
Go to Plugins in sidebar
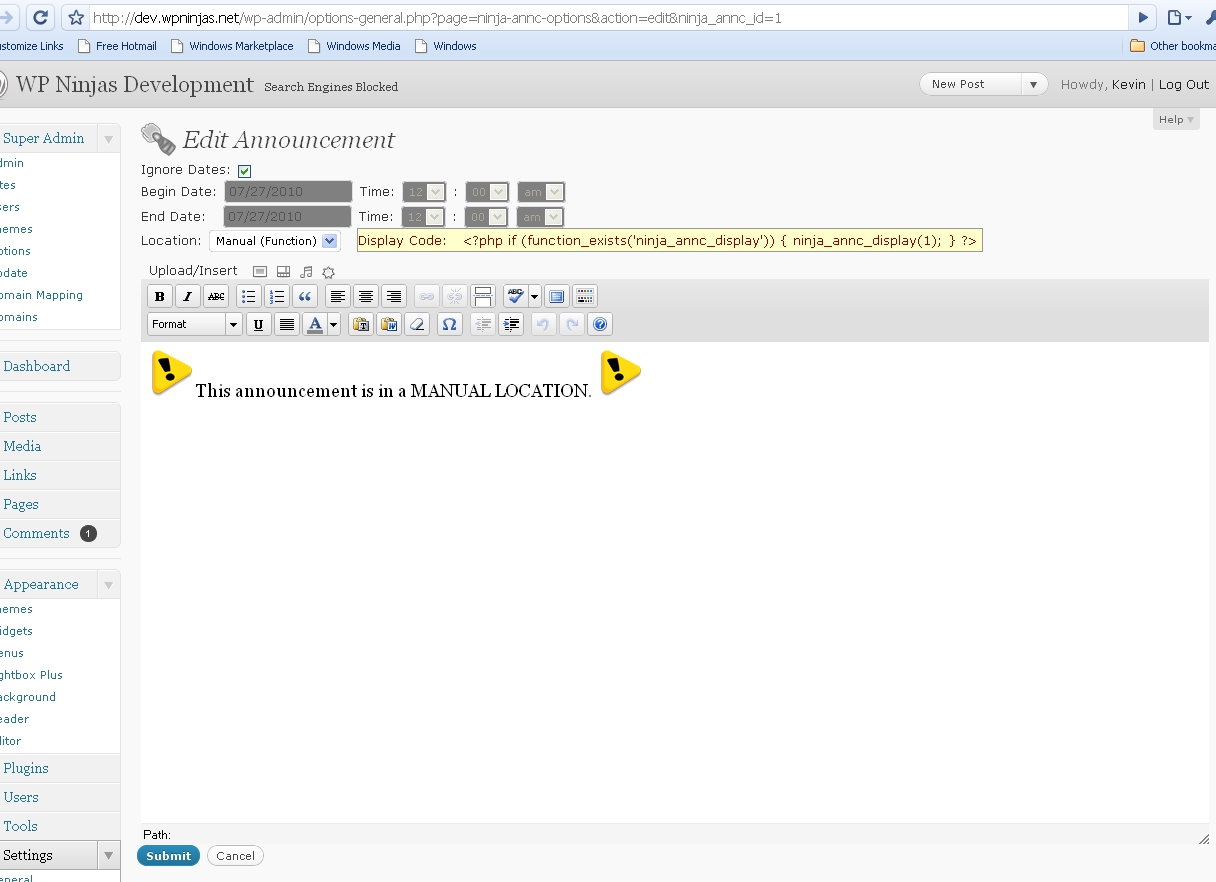coord(26,768)
